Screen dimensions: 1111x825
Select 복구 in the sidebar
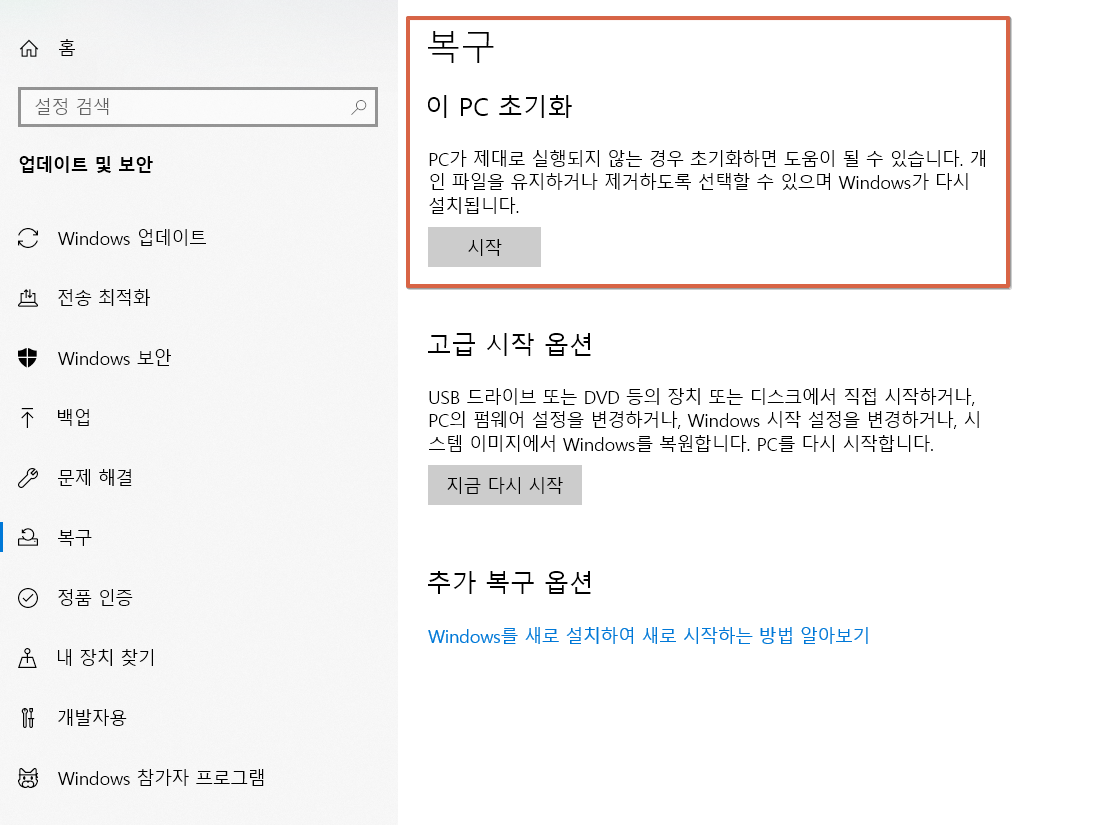click(74, 537)
